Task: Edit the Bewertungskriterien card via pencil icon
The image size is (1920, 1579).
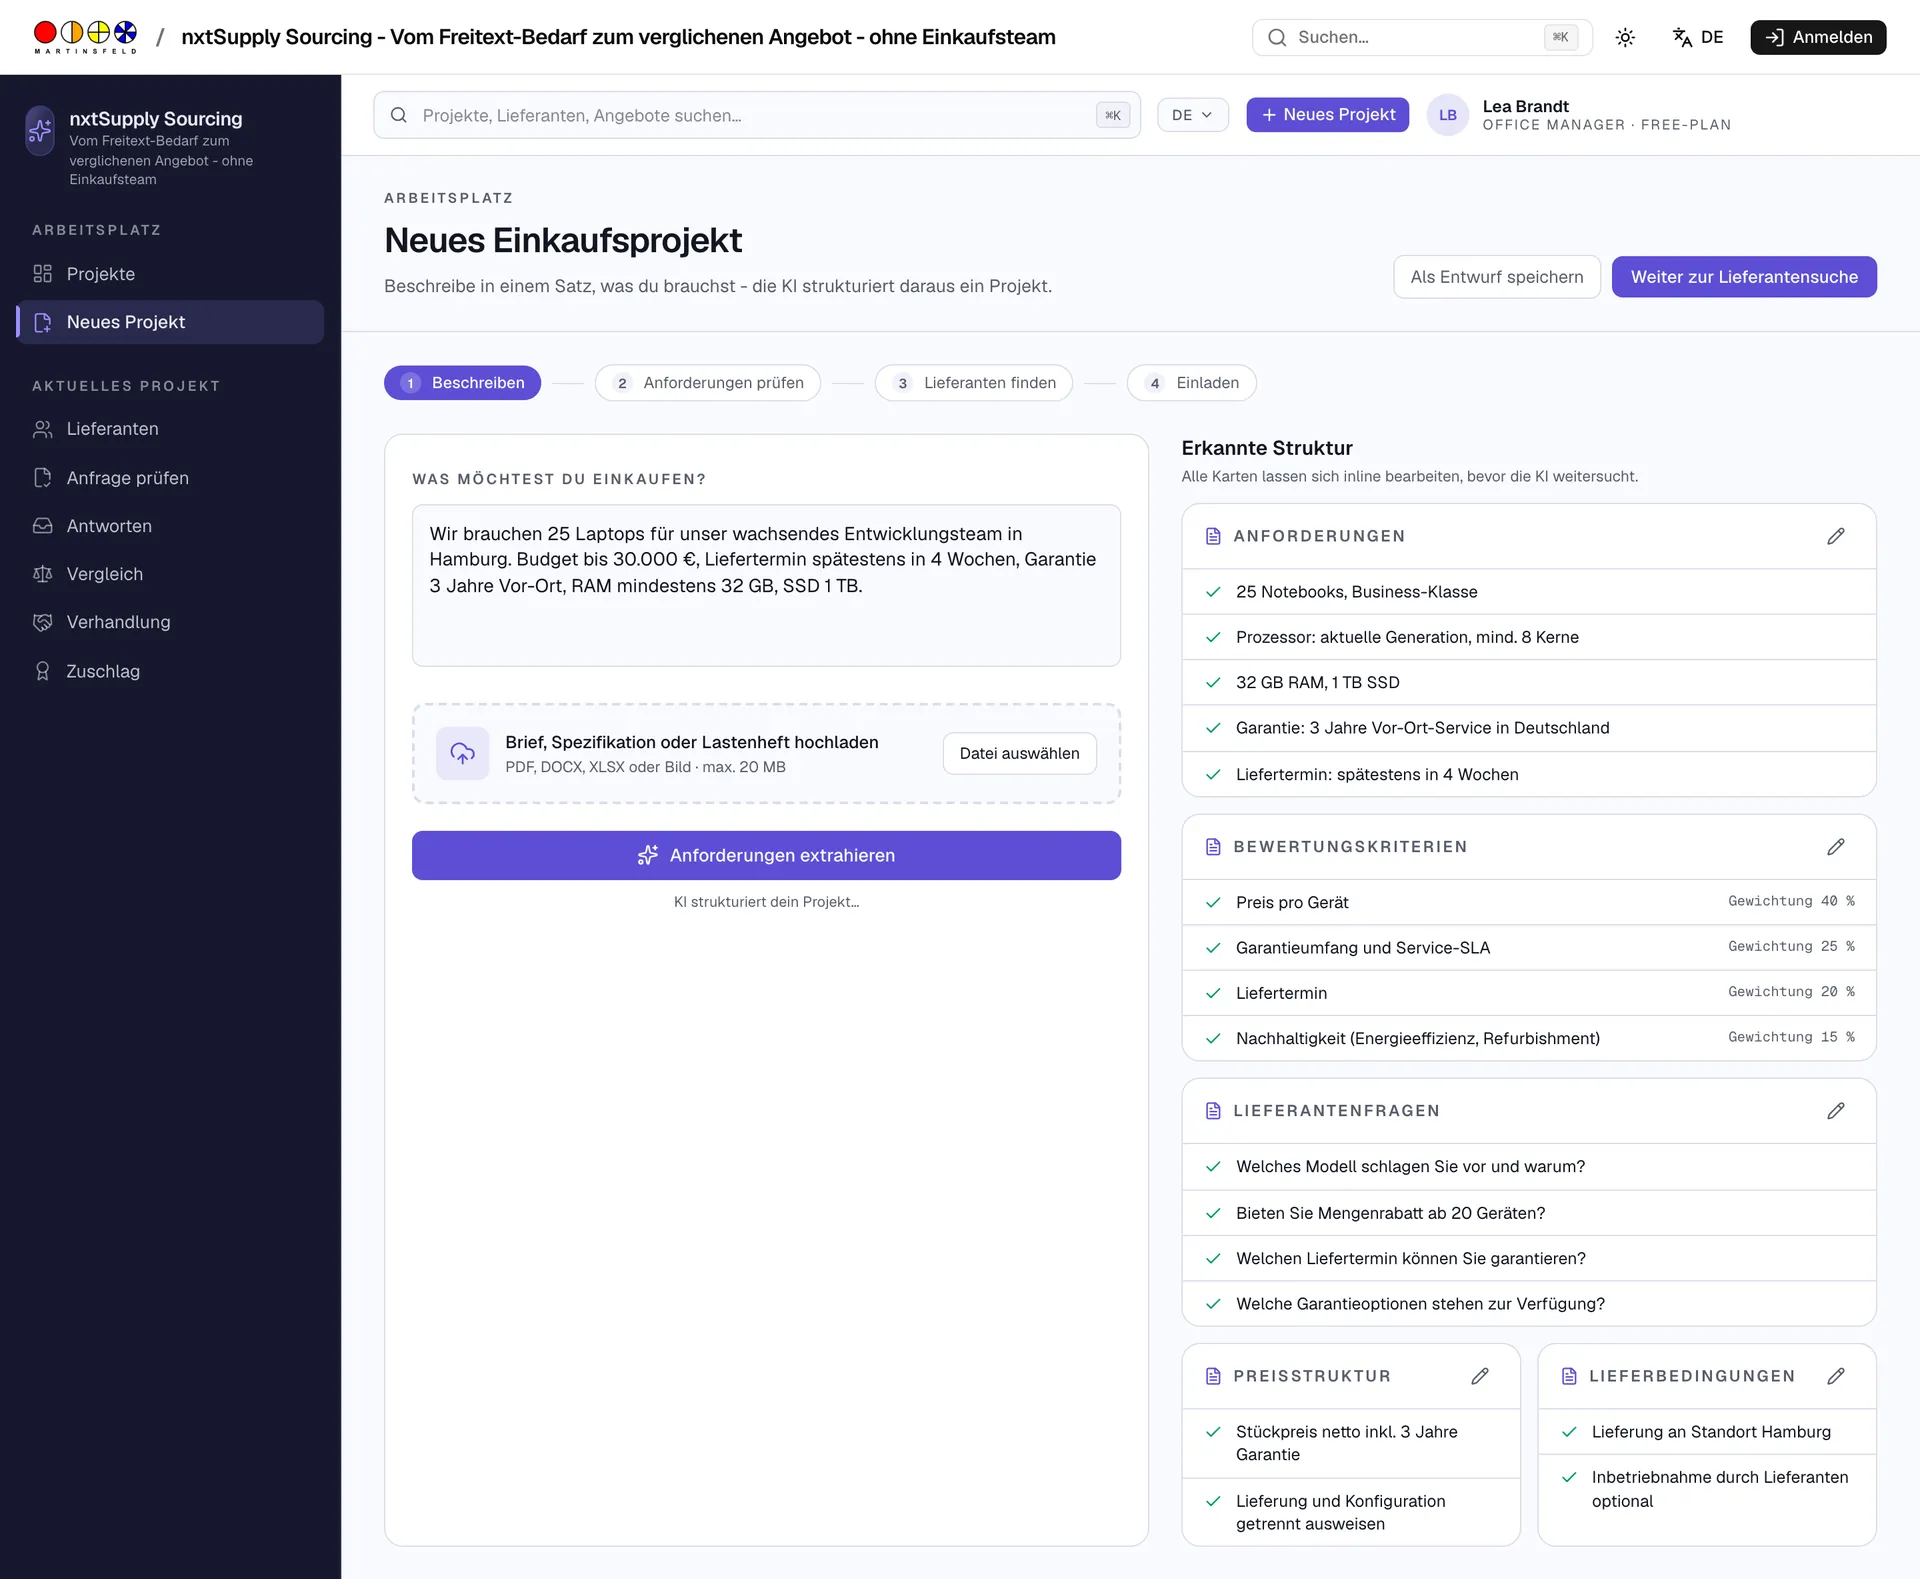Action: point(1836,847)
